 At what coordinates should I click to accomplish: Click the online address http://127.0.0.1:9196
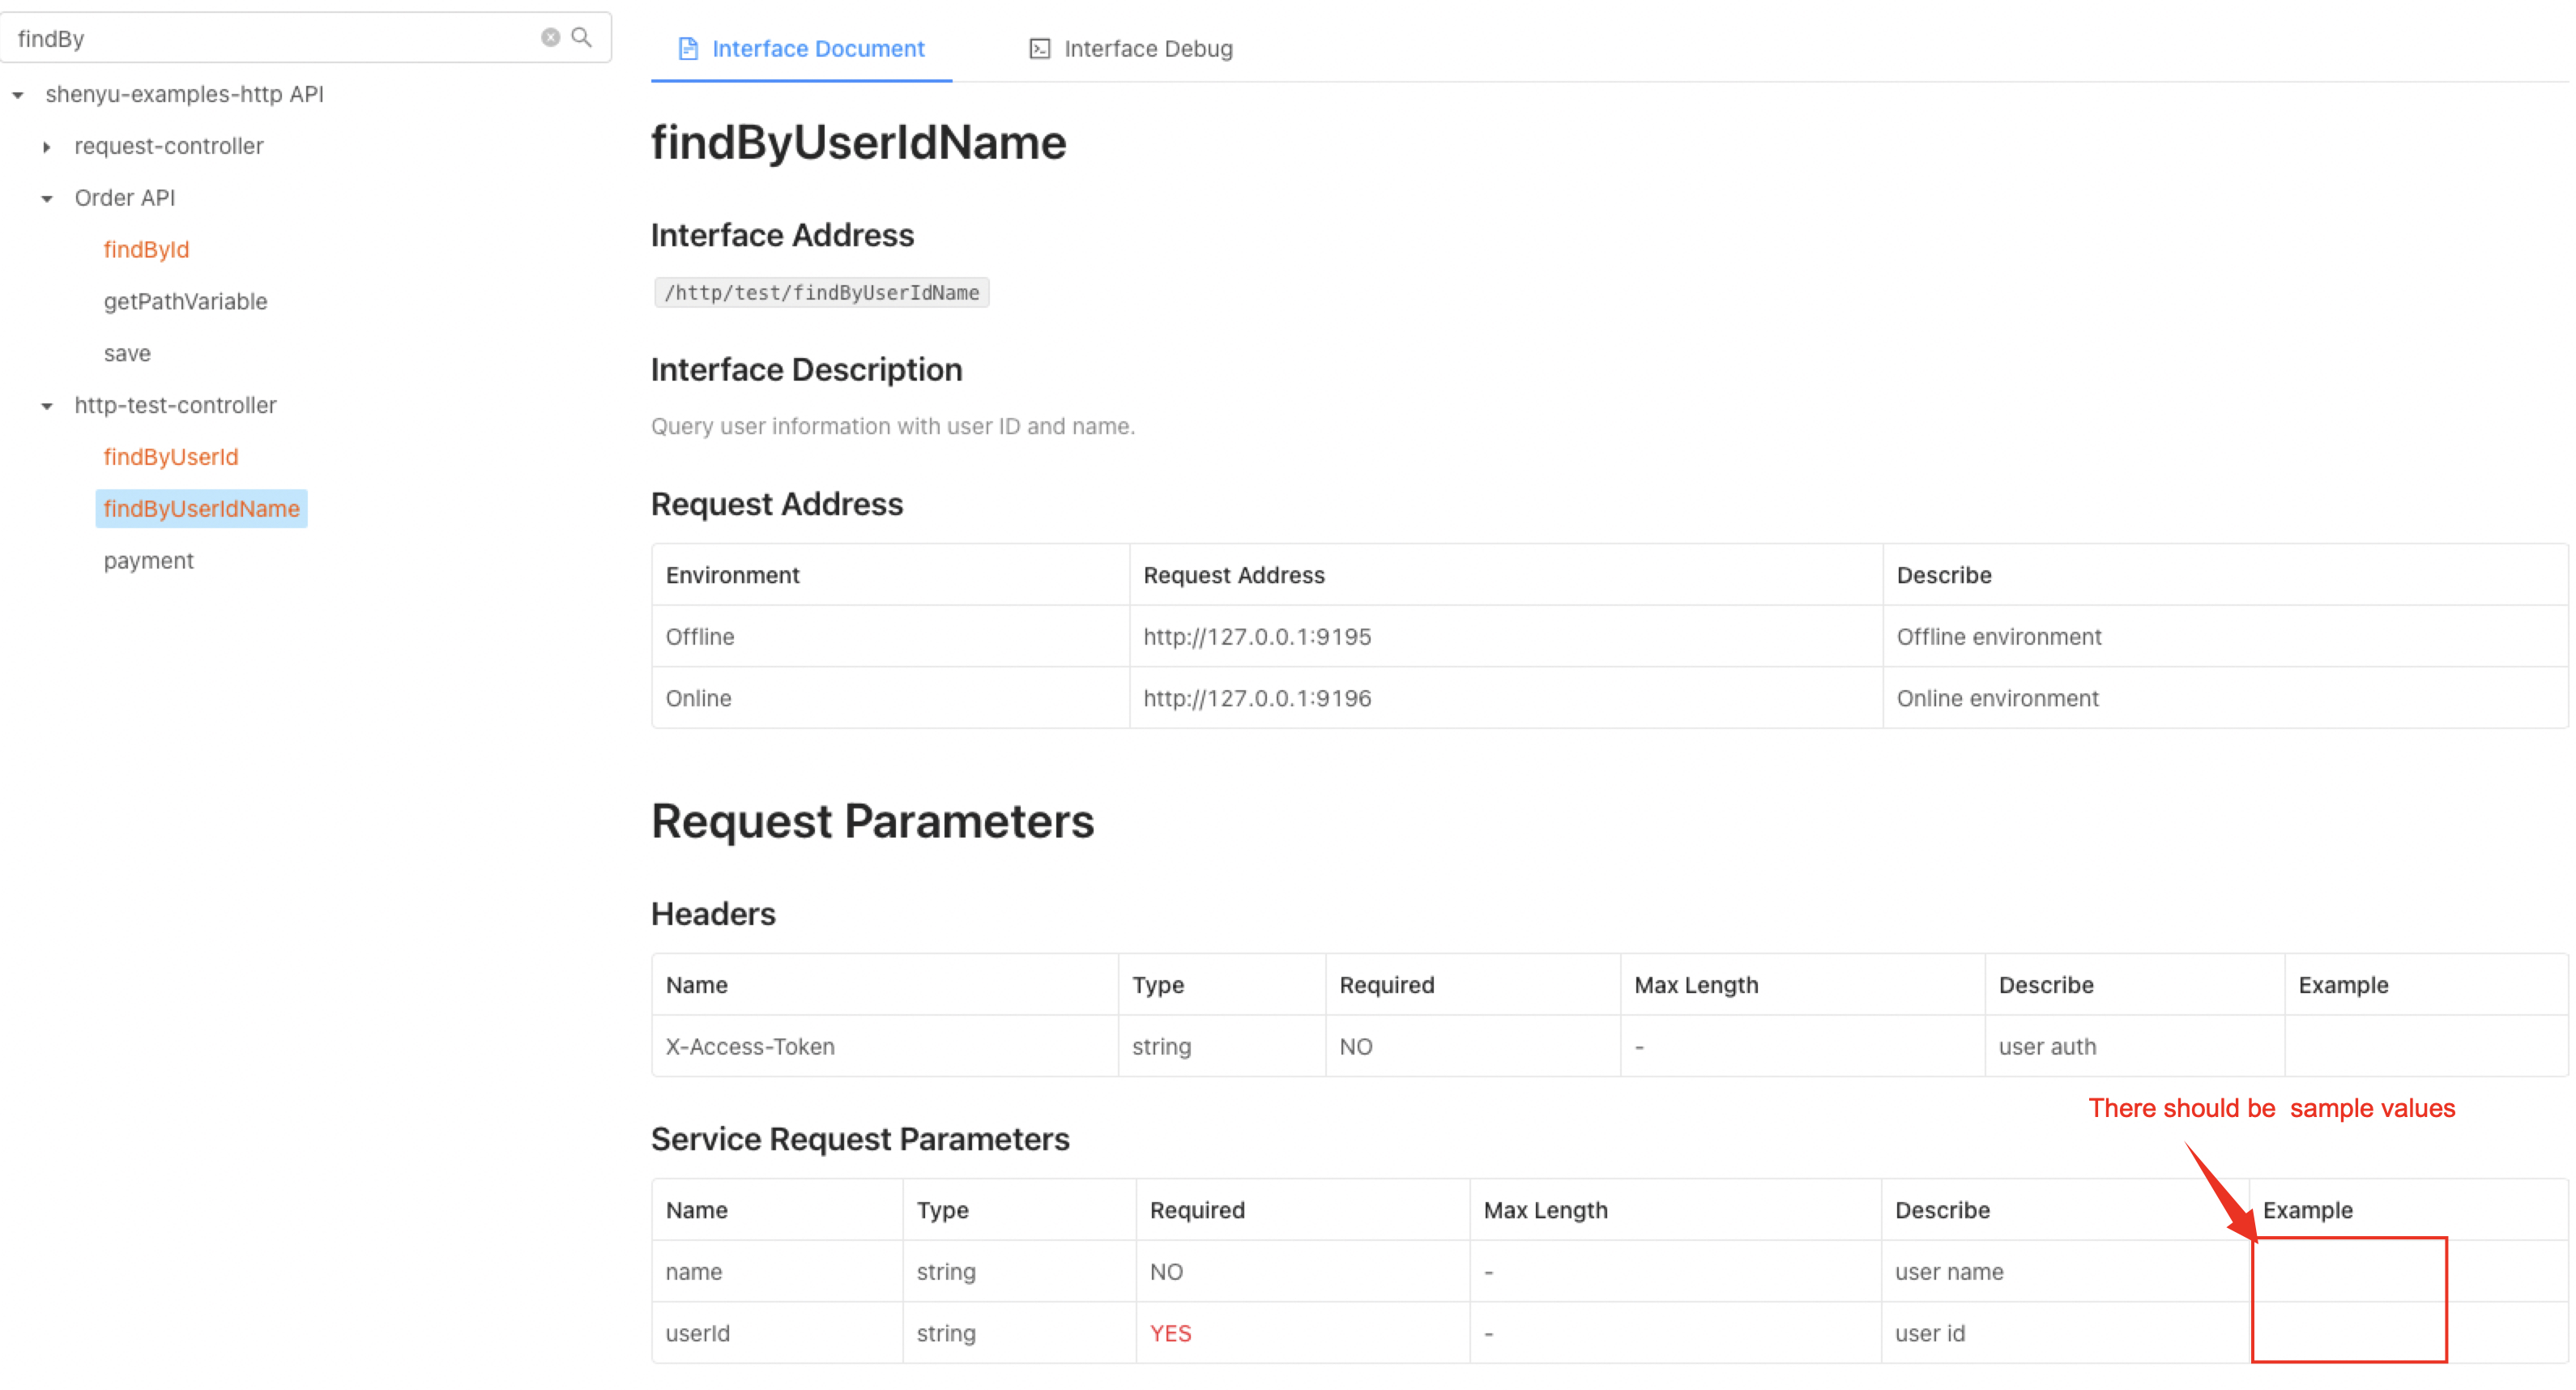(x=1257, y=699)
